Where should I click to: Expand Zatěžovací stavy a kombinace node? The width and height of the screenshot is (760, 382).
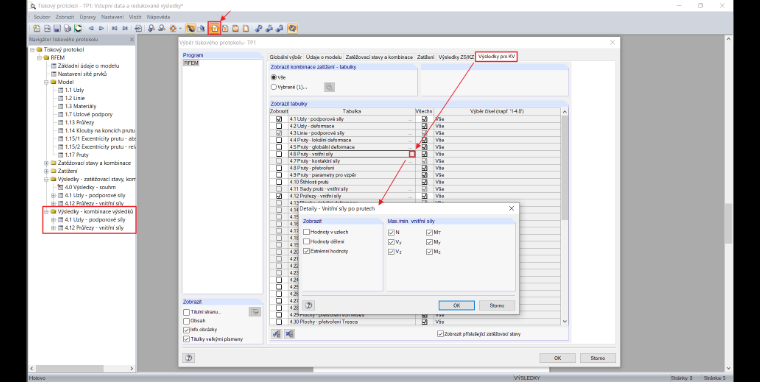point(47,163)
